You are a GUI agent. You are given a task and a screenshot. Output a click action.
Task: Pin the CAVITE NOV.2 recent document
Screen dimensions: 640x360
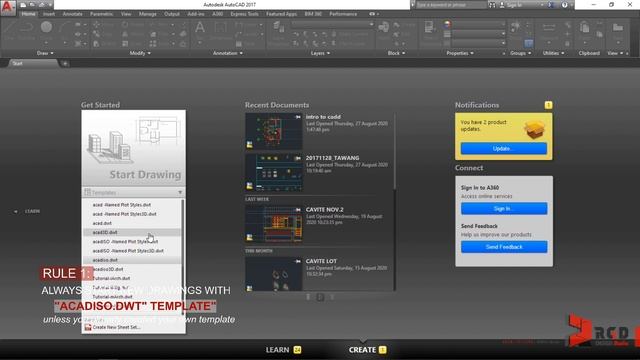(x=298, y=210)
